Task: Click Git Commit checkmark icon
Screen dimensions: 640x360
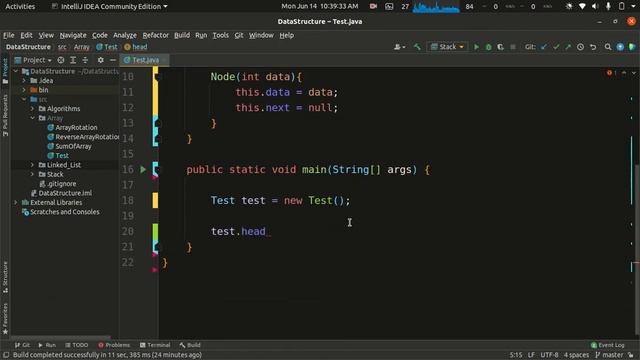Action: (x=556, y=47)
